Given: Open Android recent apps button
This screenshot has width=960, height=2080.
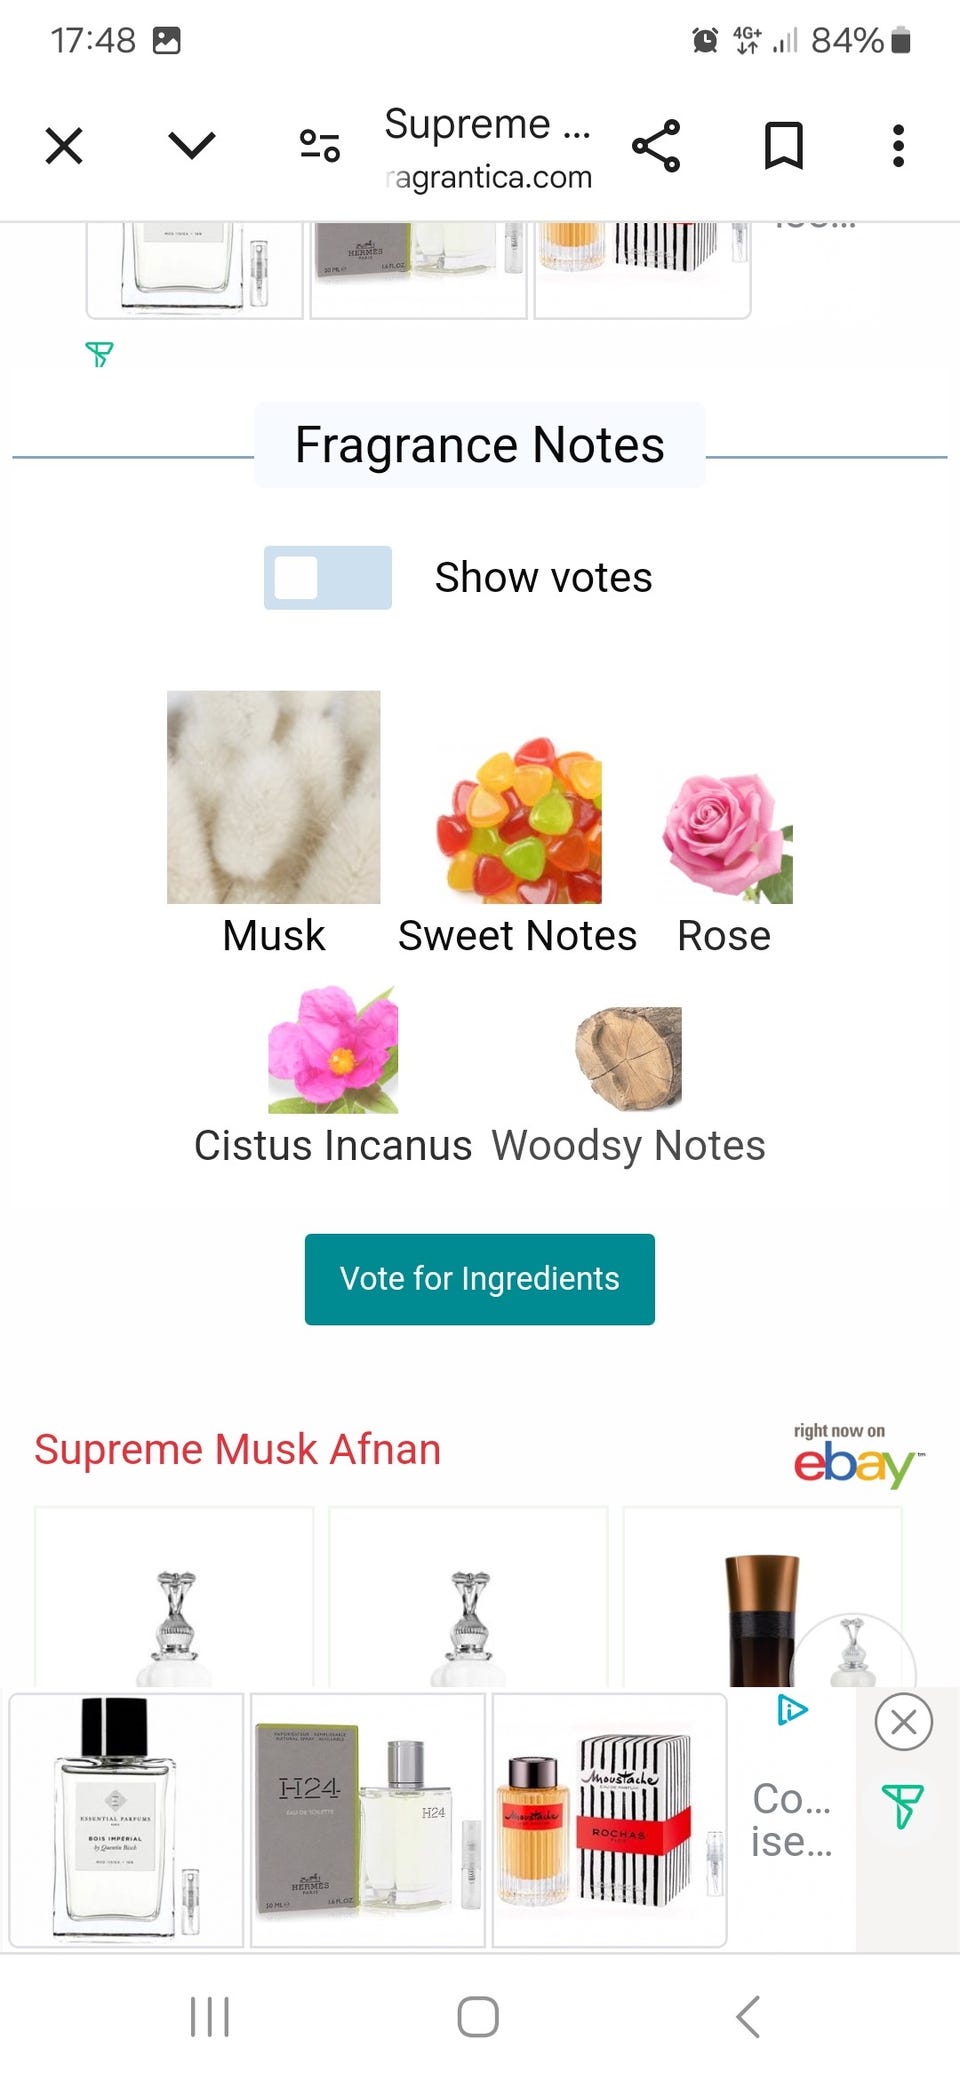Looking at the screenshot, I should coord(210,2016).
